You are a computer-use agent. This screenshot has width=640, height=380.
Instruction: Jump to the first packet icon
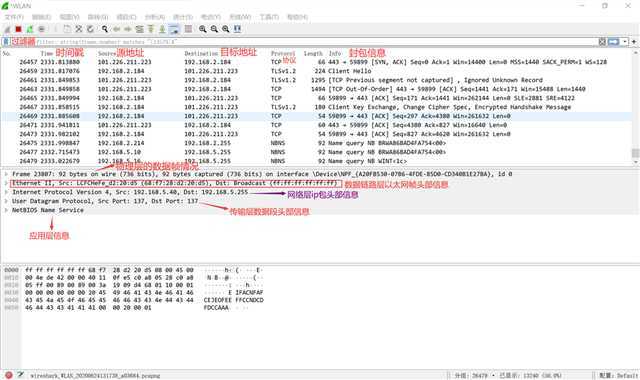151,29
